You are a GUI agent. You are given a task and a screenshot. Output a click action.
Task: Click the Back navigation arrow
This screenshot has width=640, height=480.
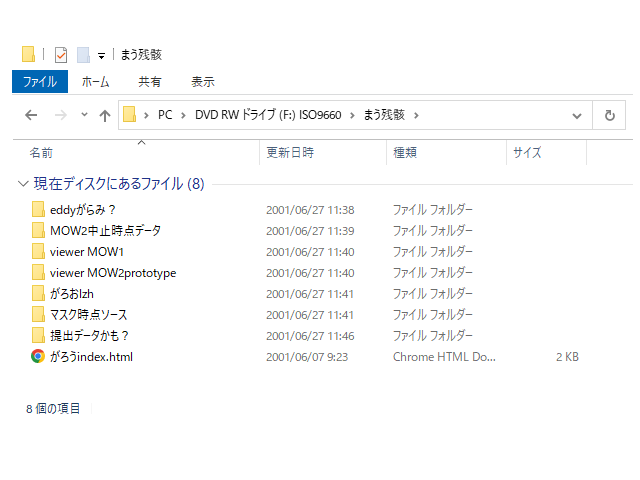[31, 116]
